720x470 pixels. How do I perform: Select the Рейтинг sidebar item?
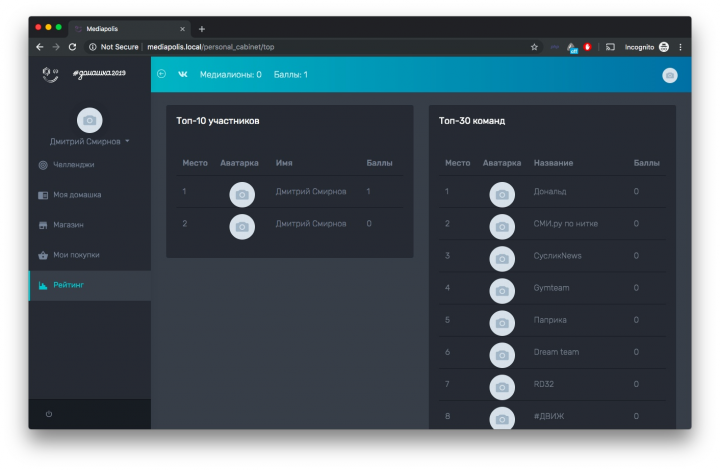click(x=90, y=285)
